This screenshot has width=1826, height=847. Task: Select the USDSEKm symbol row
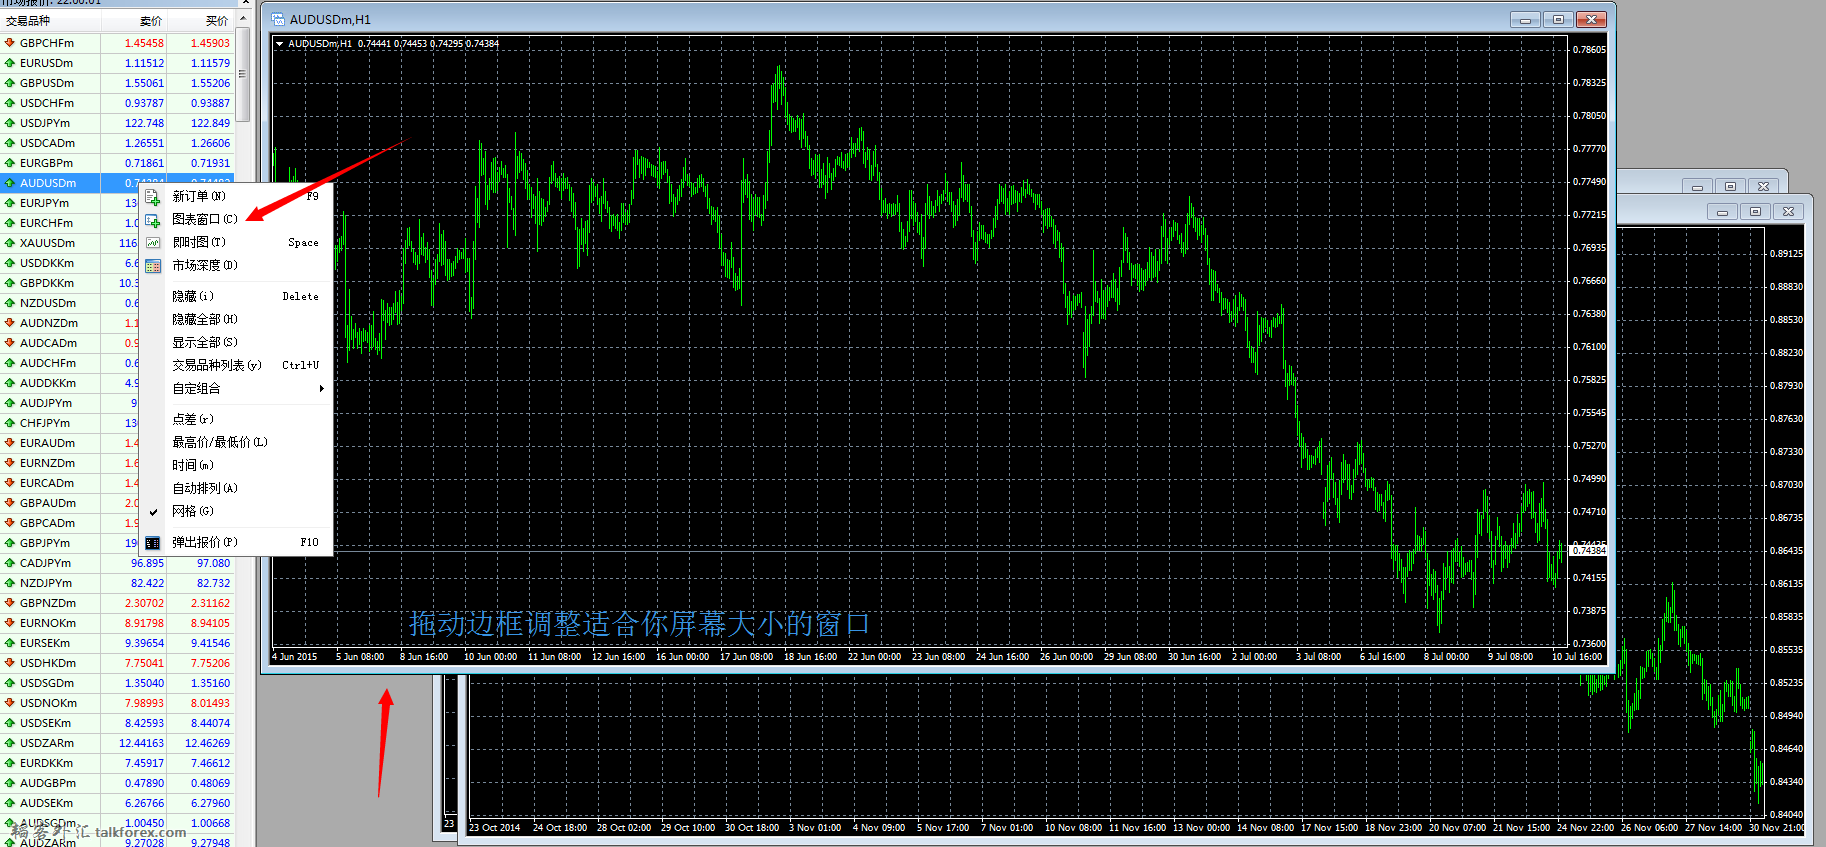(x=118, y=723)
